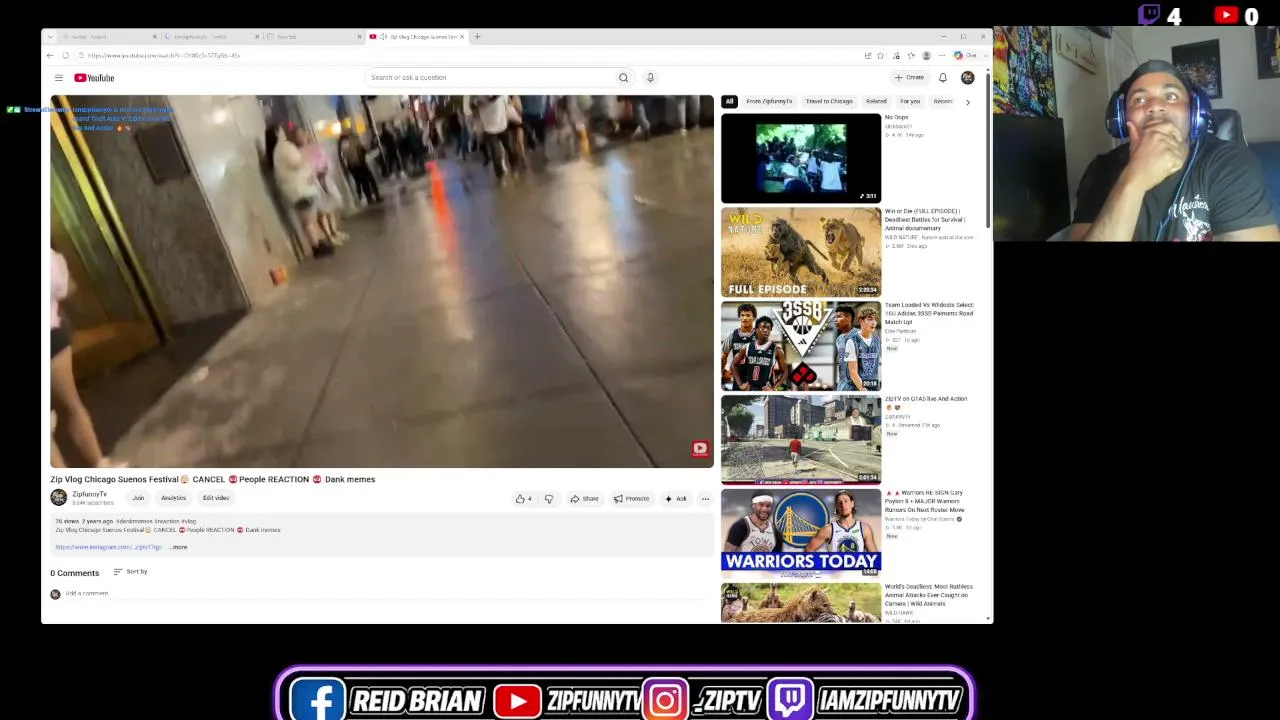Image resolution: width=1280 pixels, height=720 pixels.
Task: Reload the browser page
Action: point(66,56)
